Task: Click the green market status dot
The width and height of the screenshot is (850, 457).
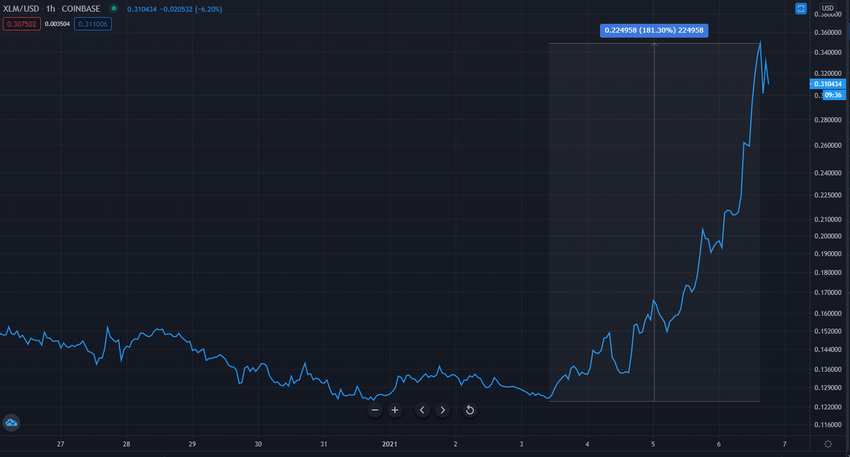Action: click(114, 9)
